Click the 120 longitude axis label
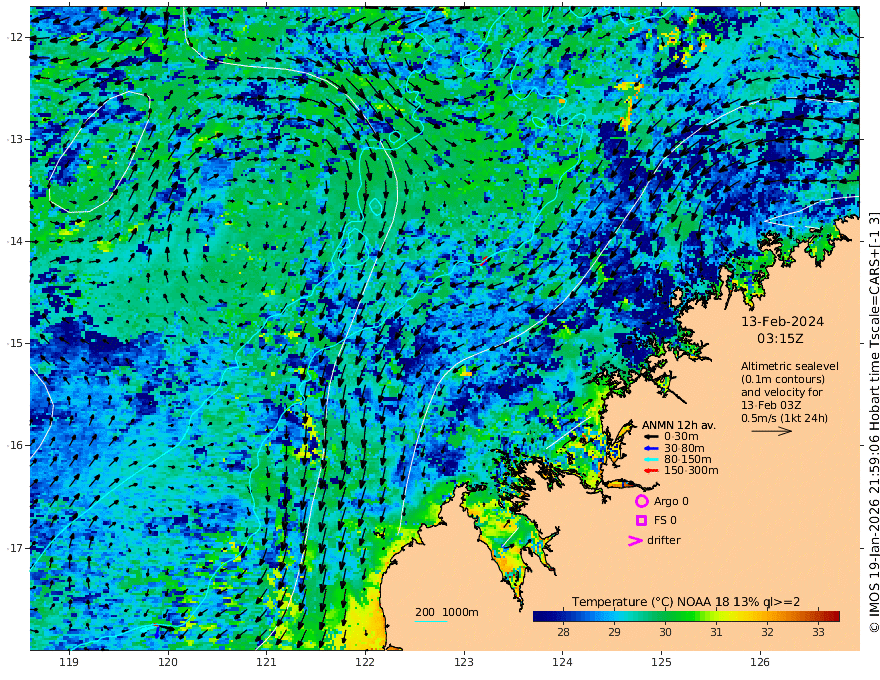The width and height of the screenshot is (880, 680). tap(168, 663)
